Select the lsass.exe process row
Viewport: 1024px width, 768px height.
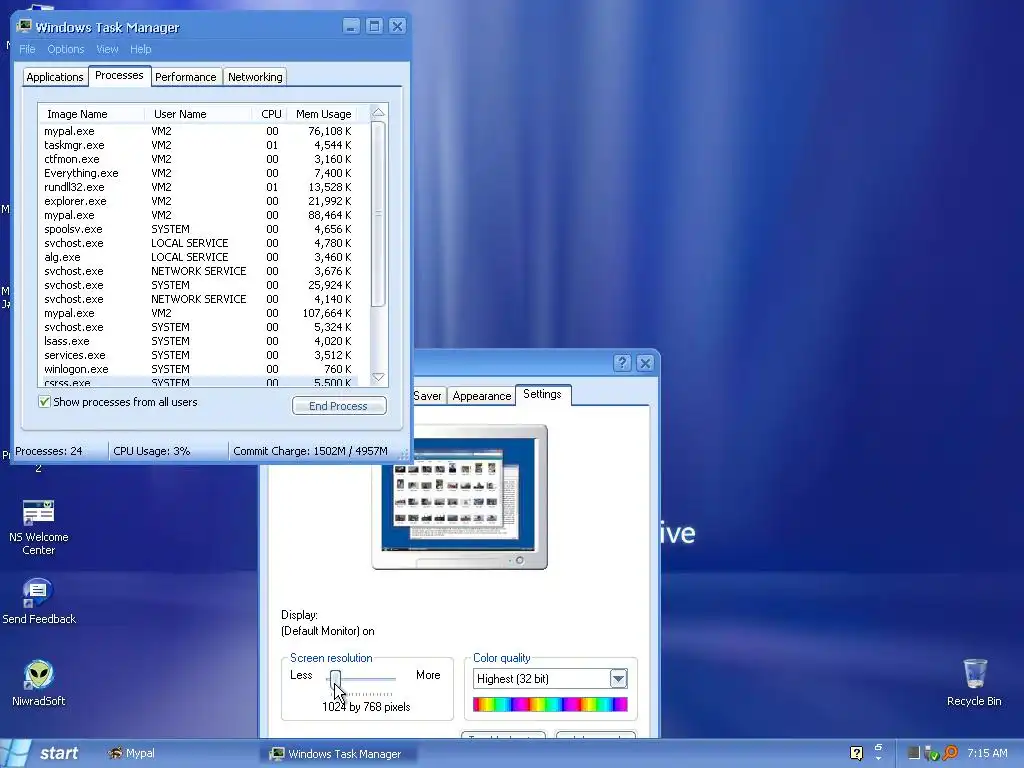pos(199,341)
